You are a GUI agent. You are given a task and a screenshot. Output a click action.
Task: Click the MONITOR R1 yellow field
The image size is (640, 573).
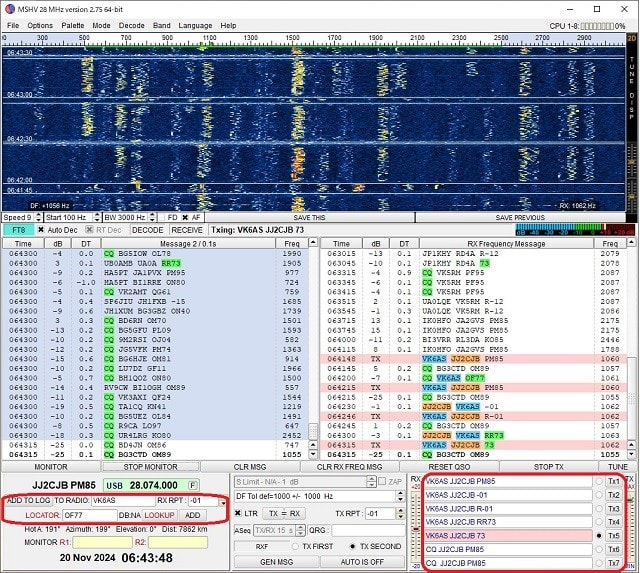102,542
